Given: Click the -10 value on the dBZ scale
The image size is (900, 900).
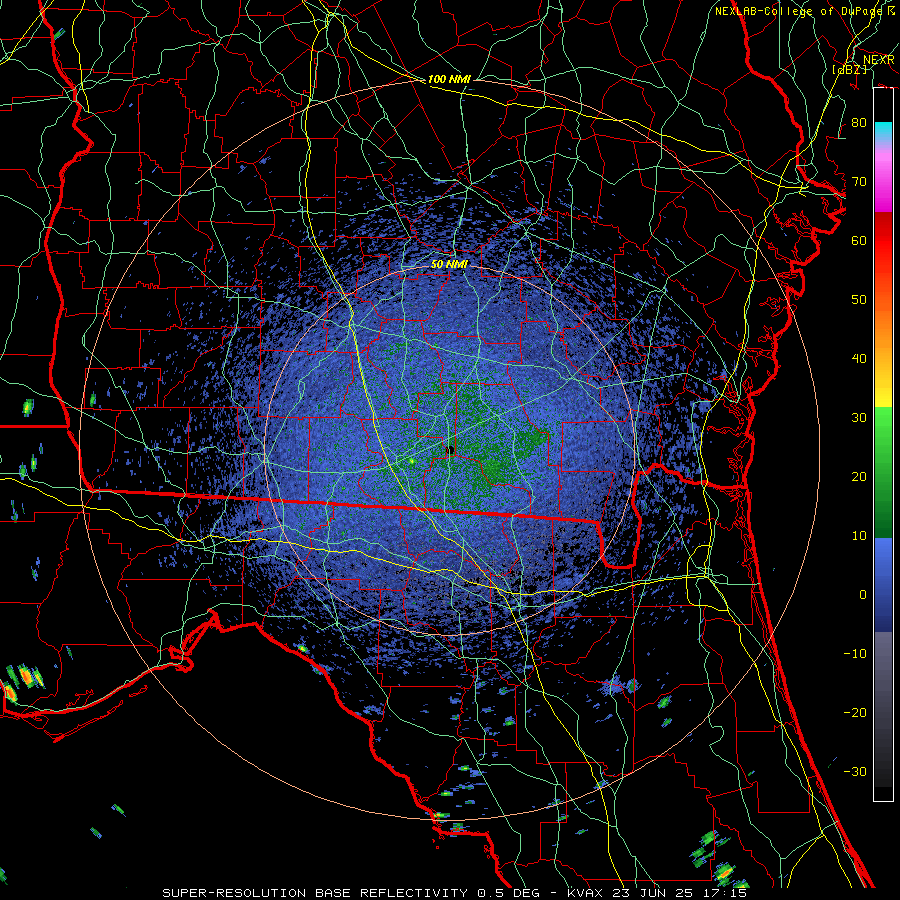Looking at the screenshot, I should [855, 654].
